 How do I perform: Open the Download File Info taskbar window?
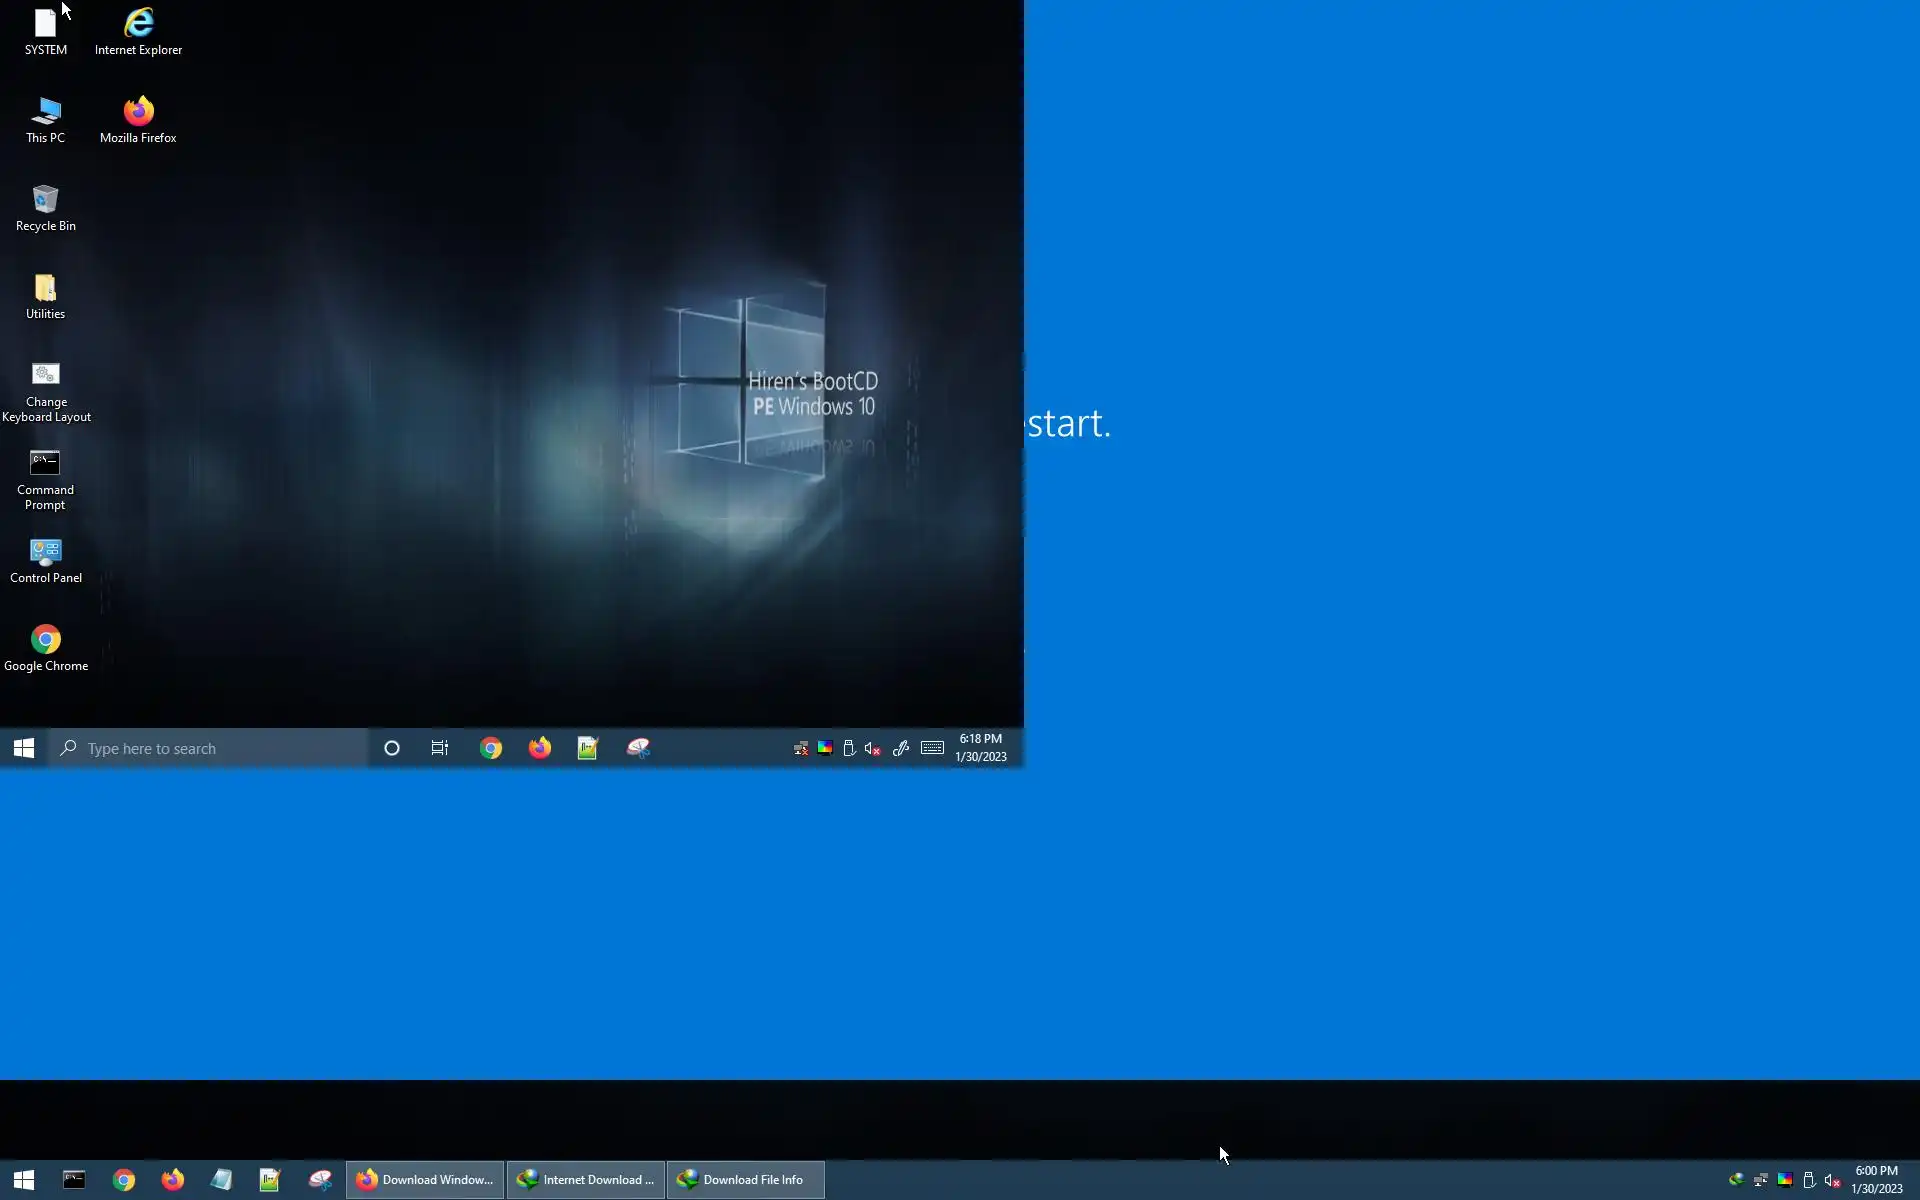(745, 1180)
